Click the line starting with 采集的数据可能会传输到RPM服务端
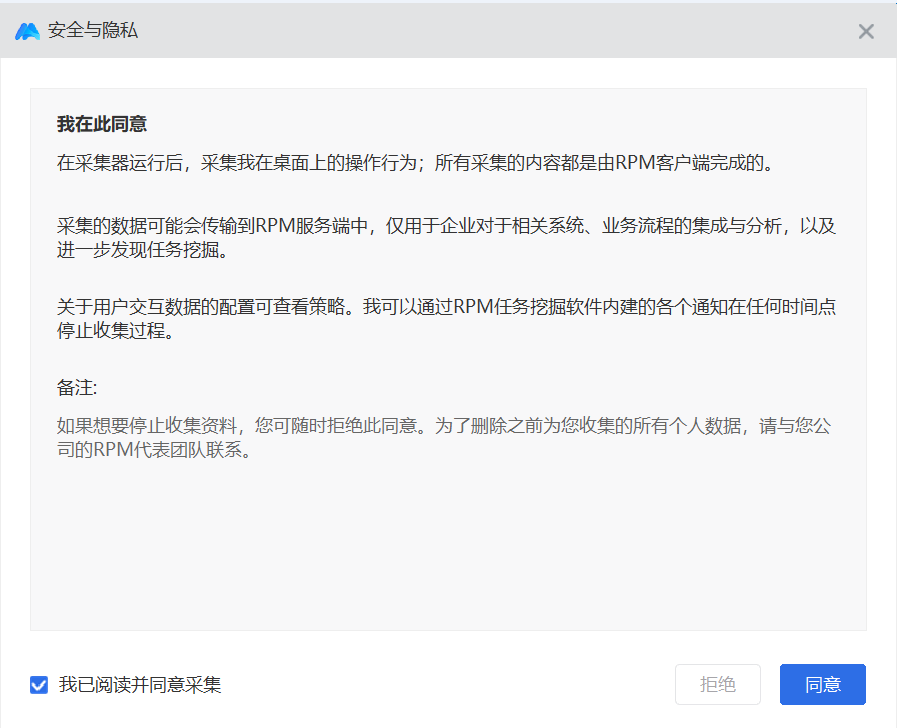The image size is (897, 728). pyautogui.click(x=446, y=226)
